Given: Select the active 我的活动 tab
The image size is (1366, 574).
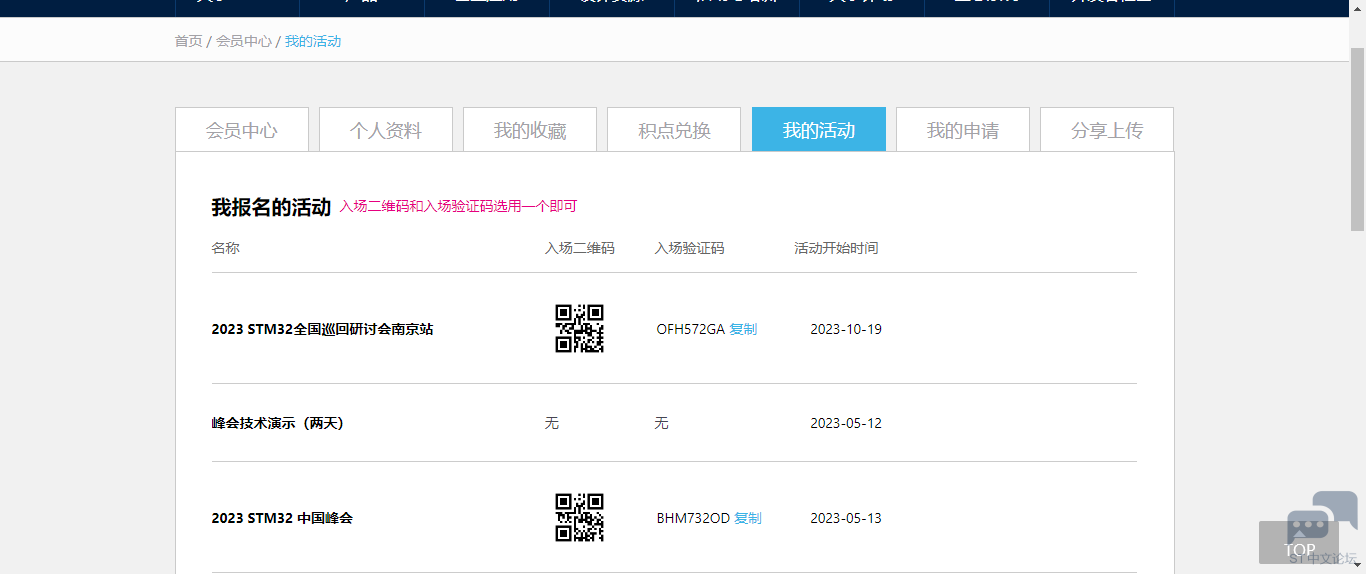Looking at the screenshot, I should (x=819, y=130).
